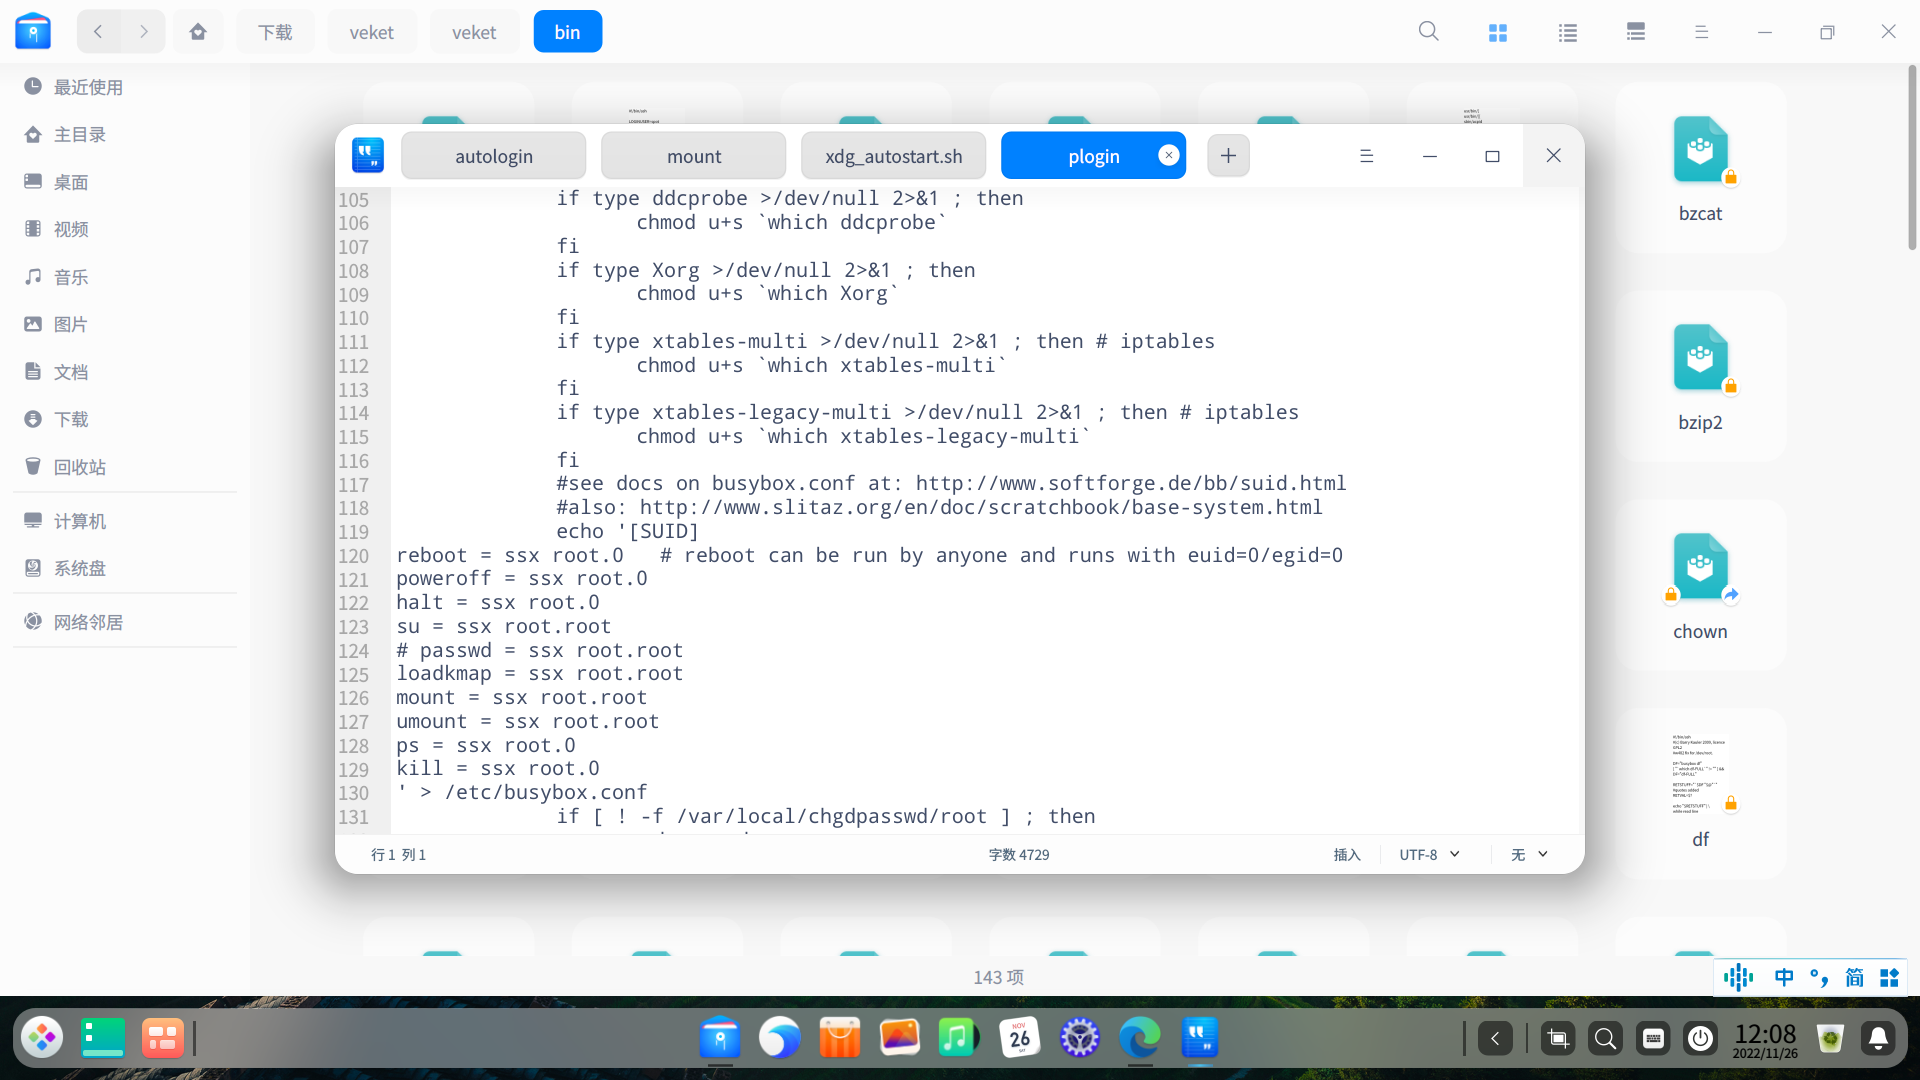1920x1080 pixels.
Task: Toggle simplified Chinese mode button
Action: (x=1854, y=977)
